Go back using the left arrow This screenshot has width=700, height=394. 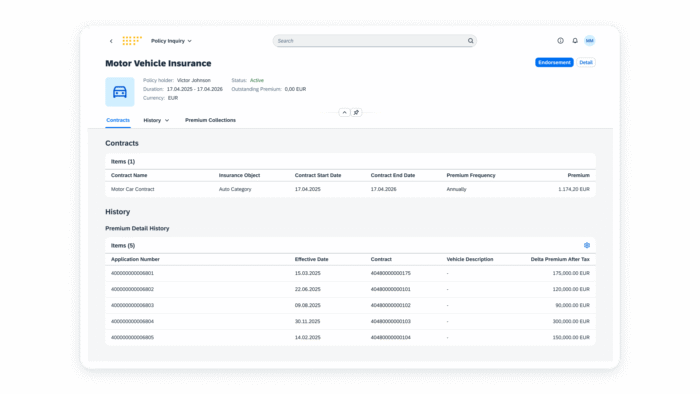(x=111, y=41)
